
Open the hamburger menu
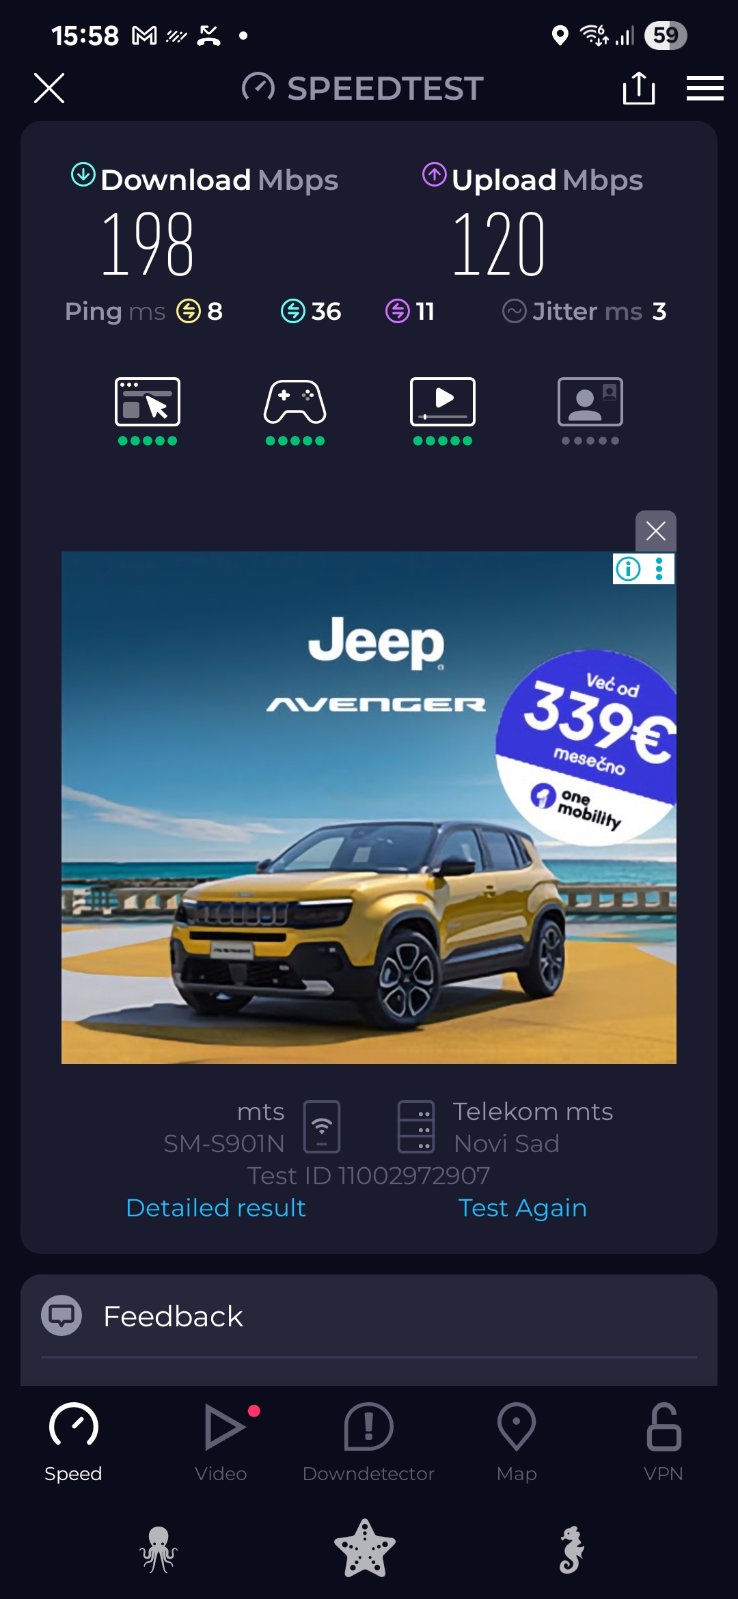tap(705, 88)
